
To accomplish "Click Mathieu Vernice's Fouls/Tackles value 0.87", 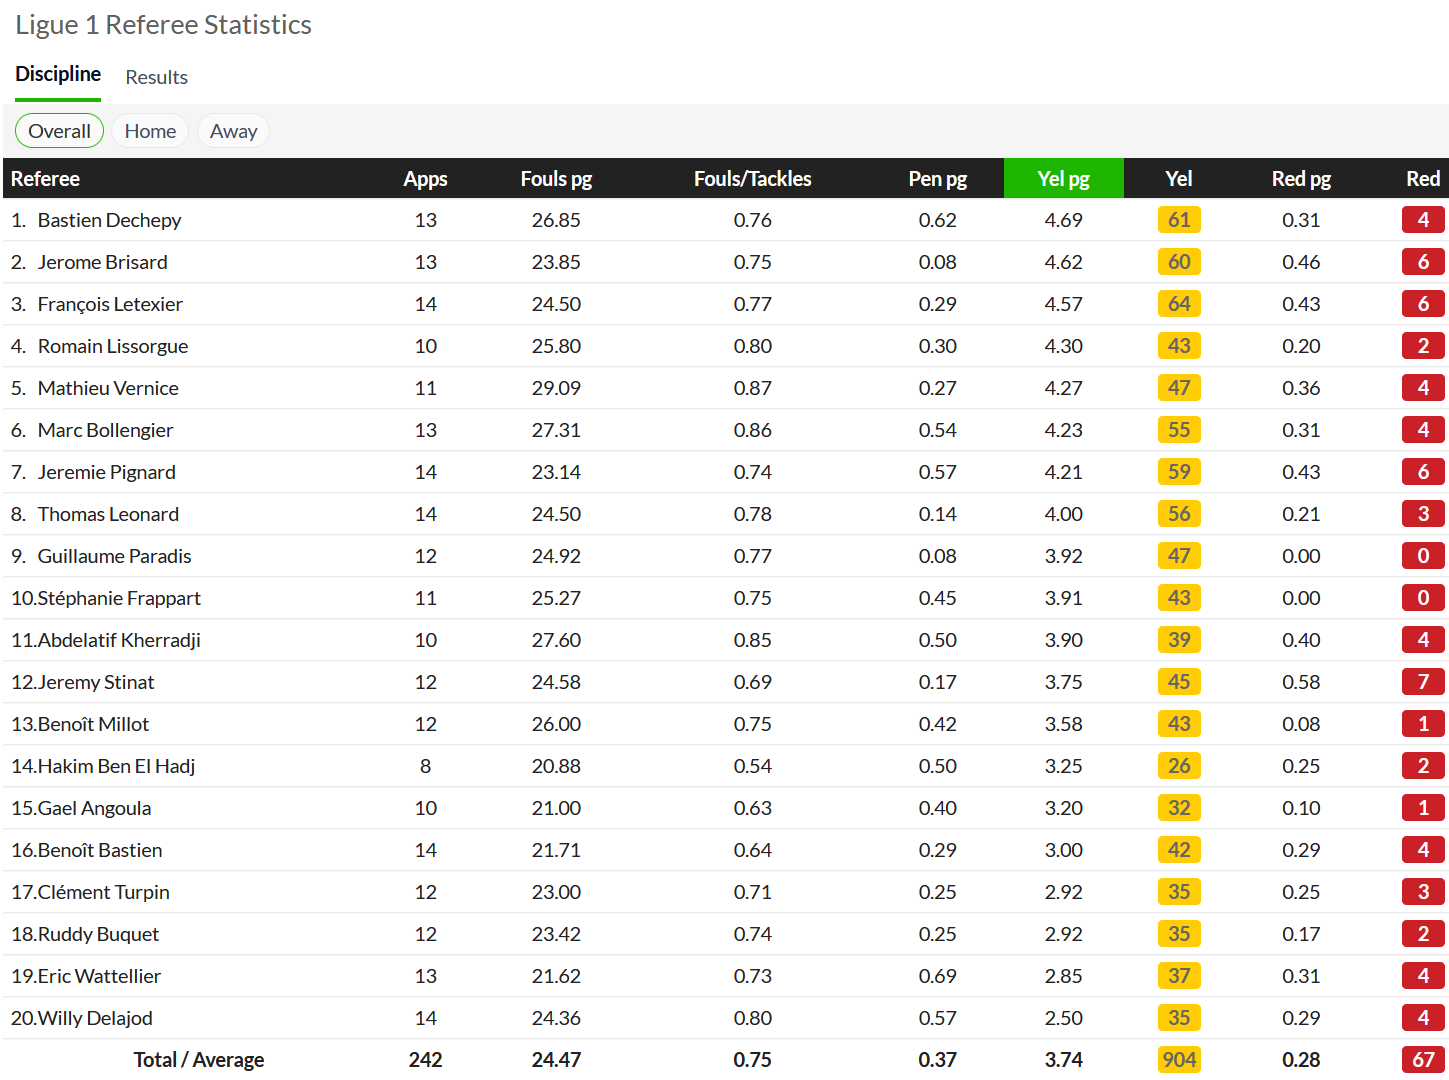I will click(x=752, y=388).
